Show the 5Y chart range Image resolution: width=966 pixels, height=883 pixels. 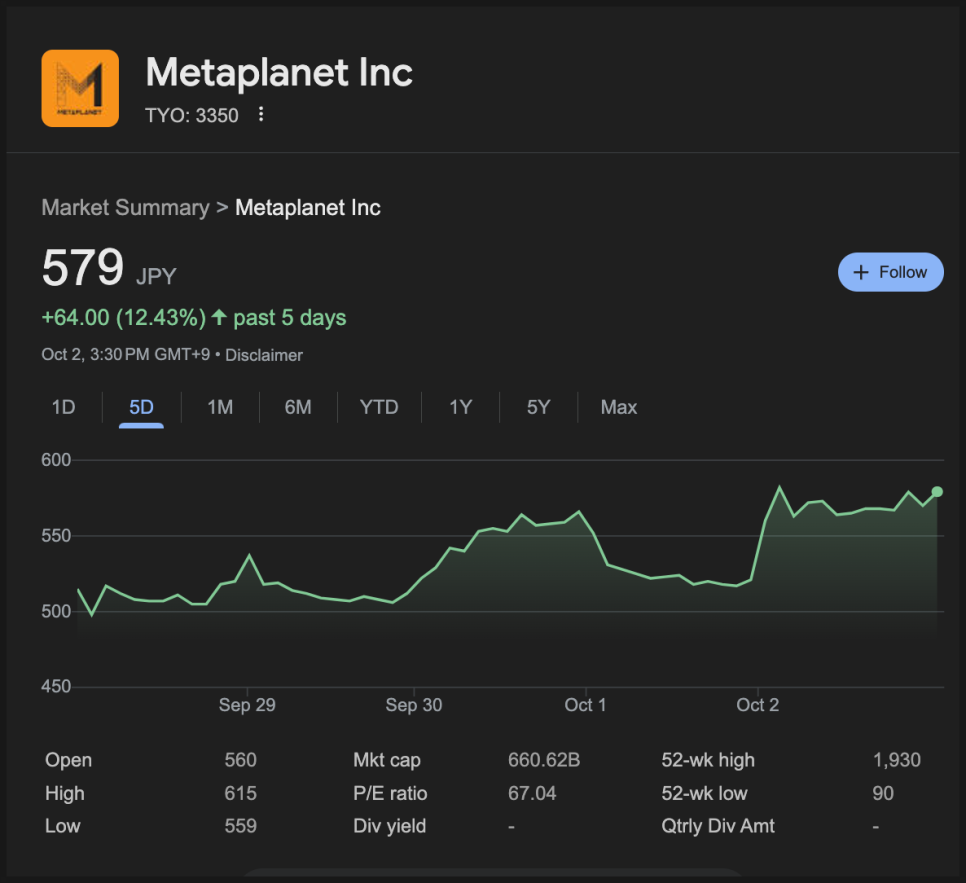click(x=538, y=407)
